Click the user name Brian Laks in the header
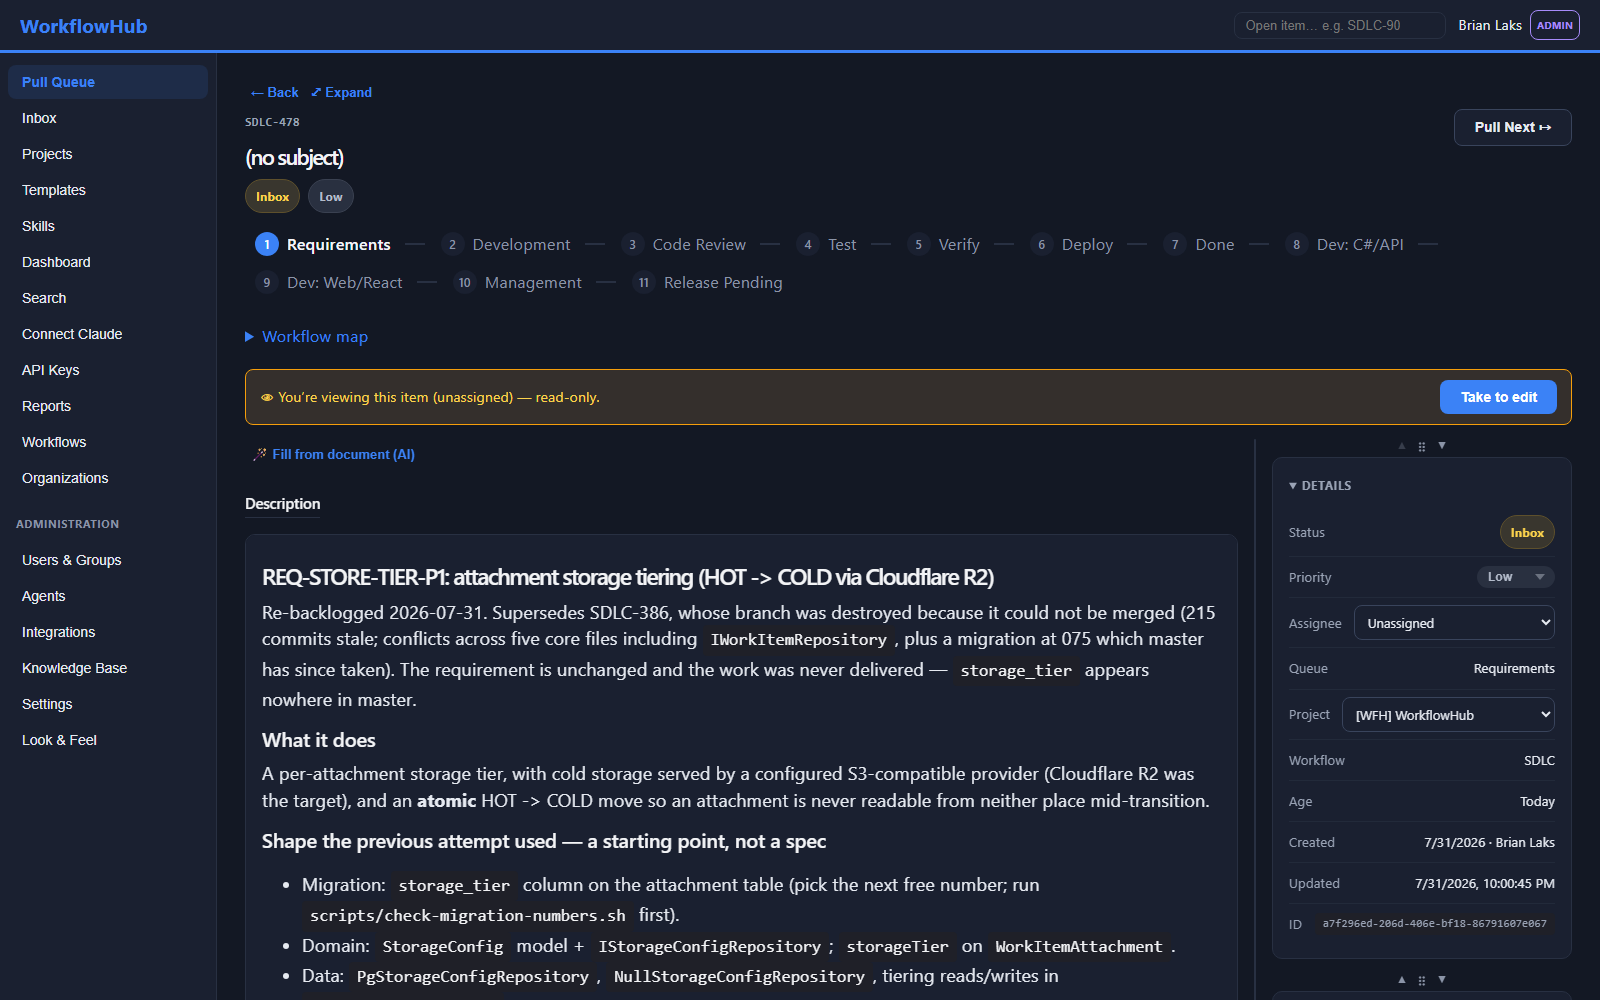Viewport: 1600px width, 1000px height. 1490,25
